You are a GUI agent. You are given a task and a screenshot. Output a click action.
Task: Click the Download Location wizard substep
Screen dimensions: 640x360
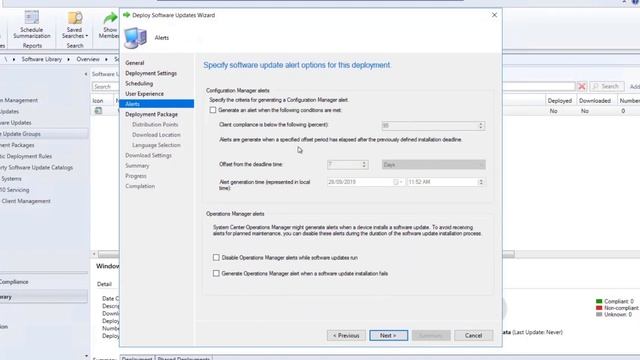(156, 135)
